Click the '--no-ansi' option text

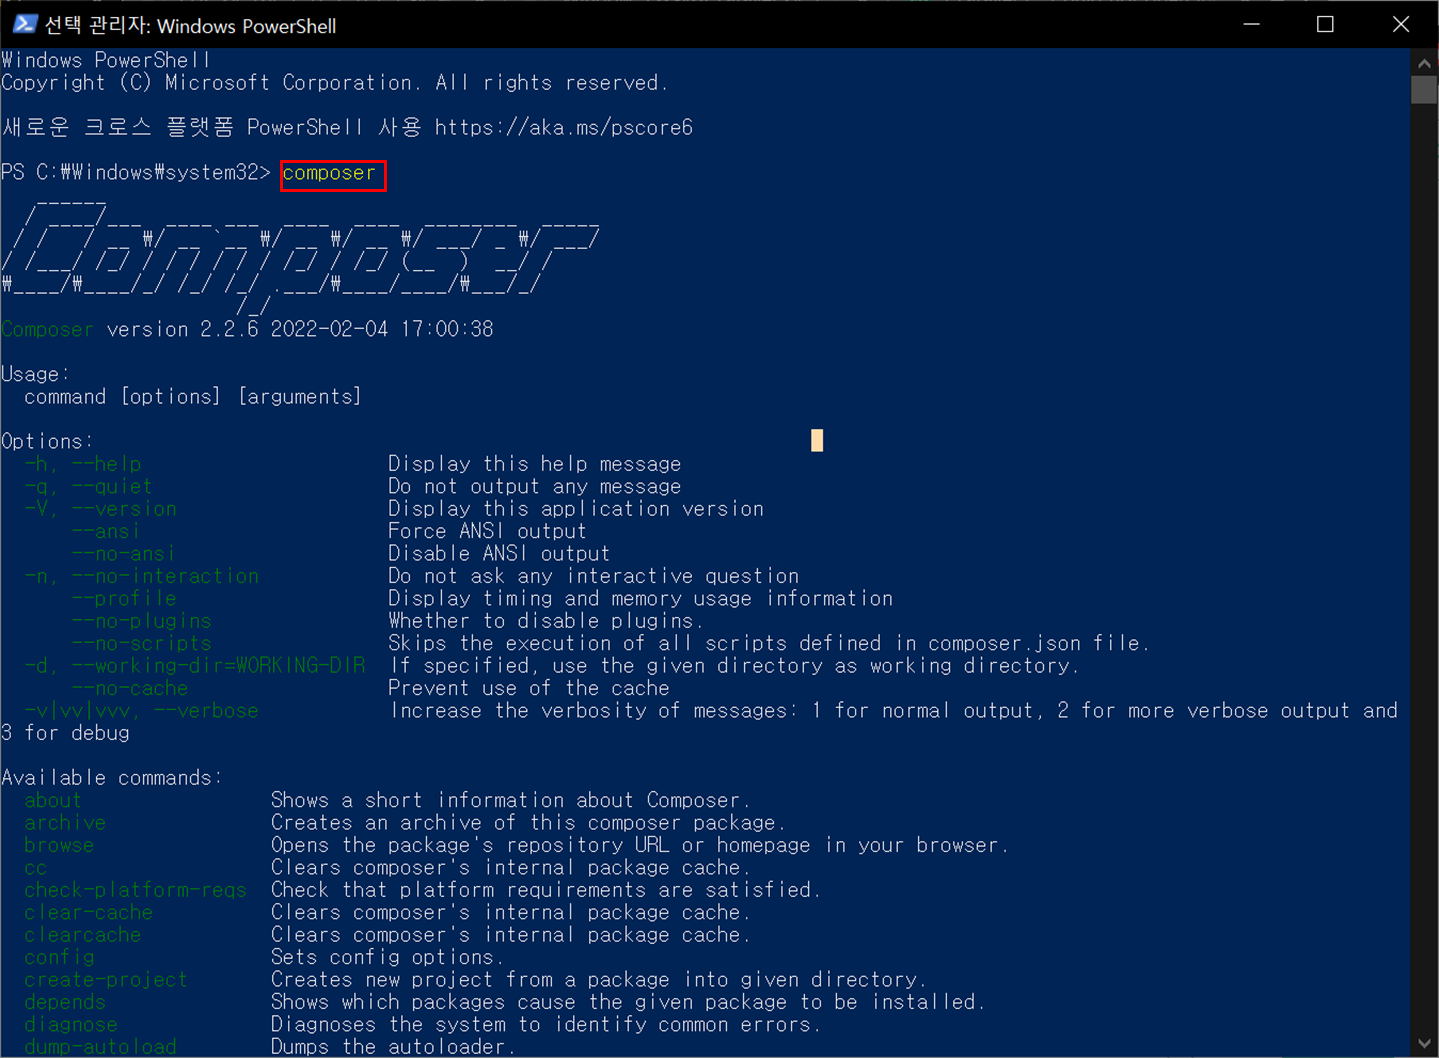(124, 553)
